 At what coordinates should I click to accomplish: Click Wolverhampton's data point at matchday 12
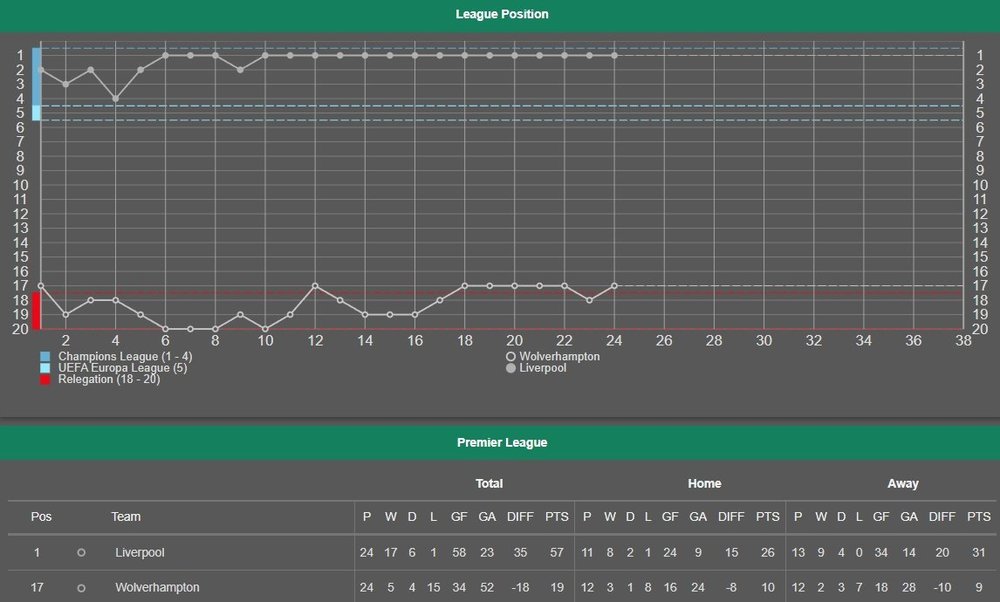tap(315, 286)
